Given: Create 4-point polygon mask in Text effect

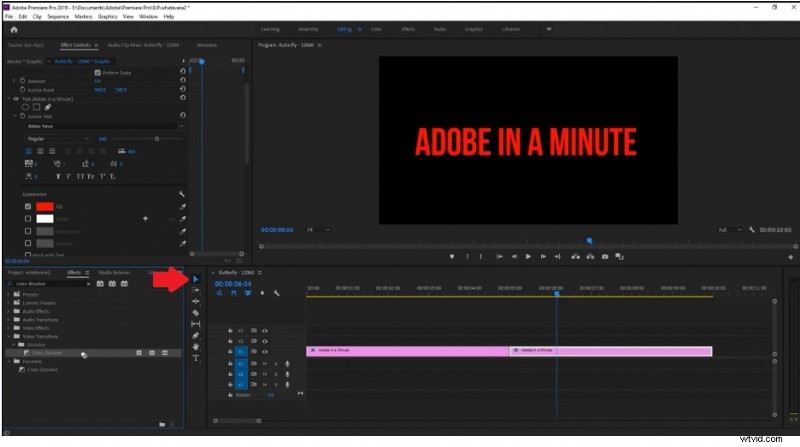Looking at the screenshot, I should 37,107.
